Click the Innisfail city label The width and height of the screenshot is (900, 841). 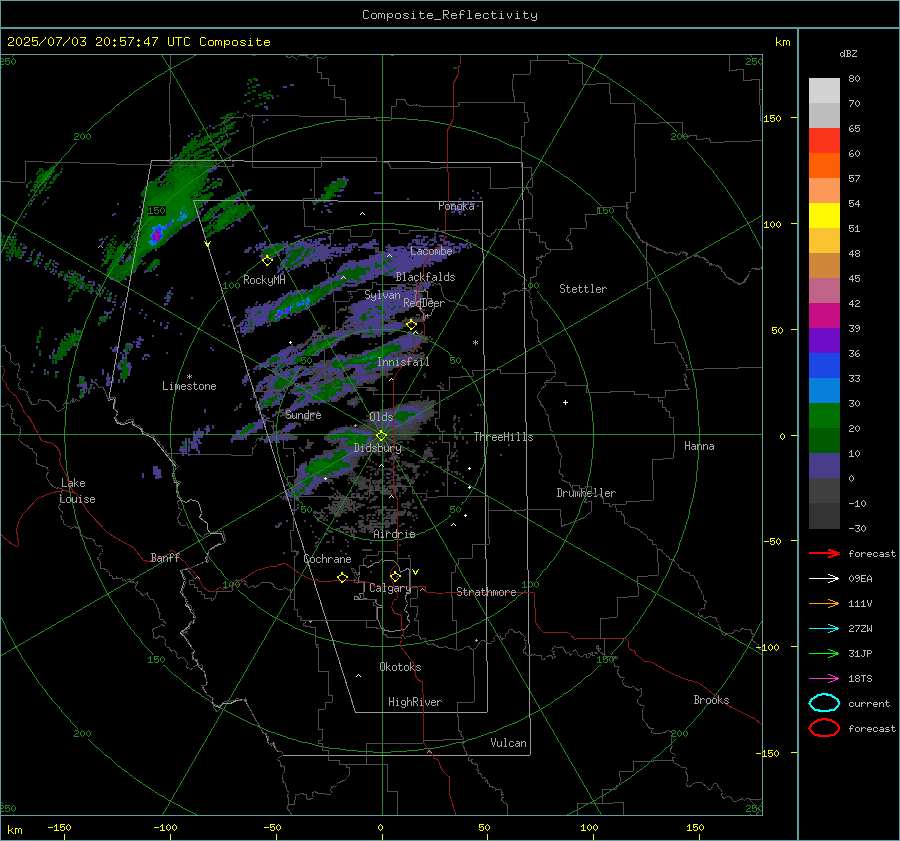403,362
